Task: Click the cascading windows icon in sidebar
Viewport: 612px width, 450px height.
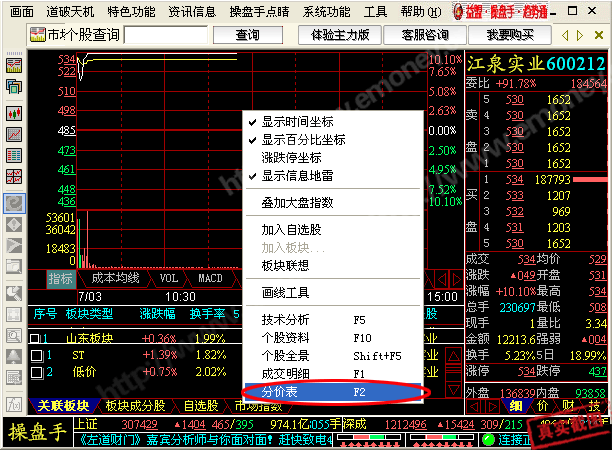Action: pyautogui.click(x=15, y=88)
